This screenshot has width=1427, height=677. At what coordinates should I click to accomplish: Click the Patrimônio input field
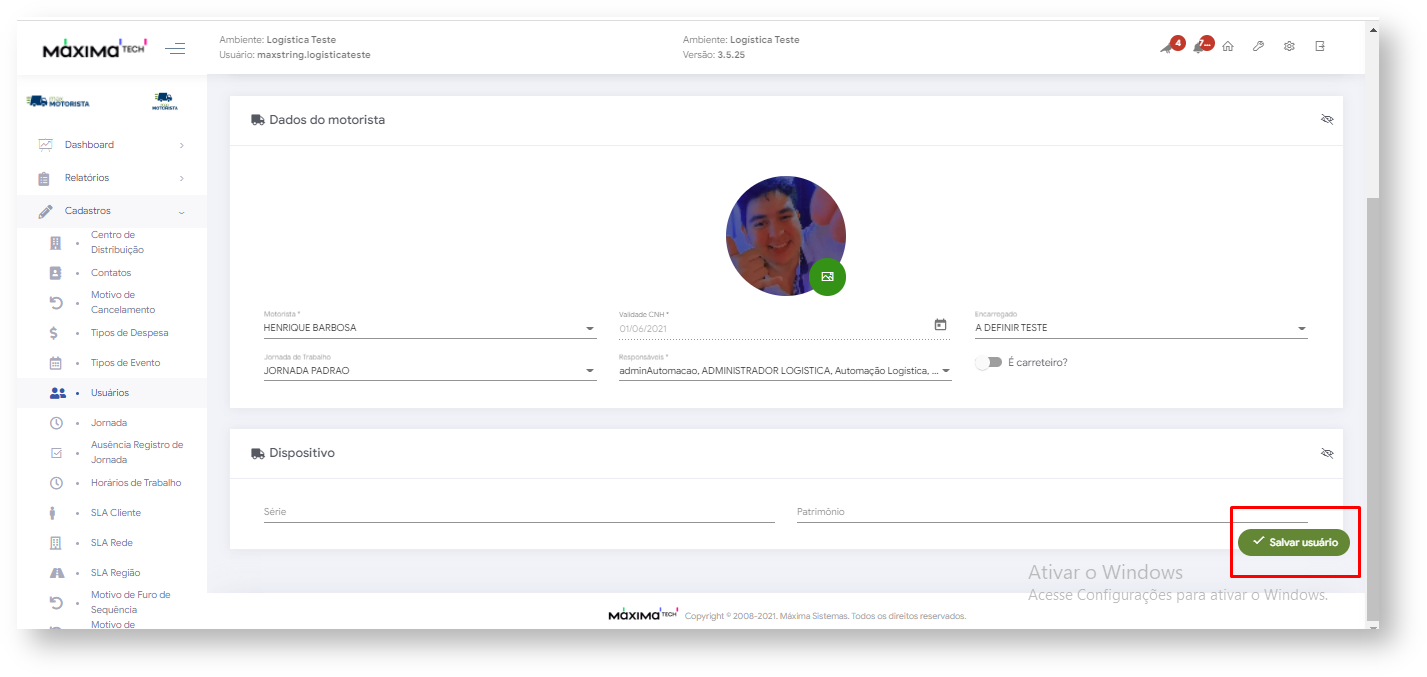1052,512
